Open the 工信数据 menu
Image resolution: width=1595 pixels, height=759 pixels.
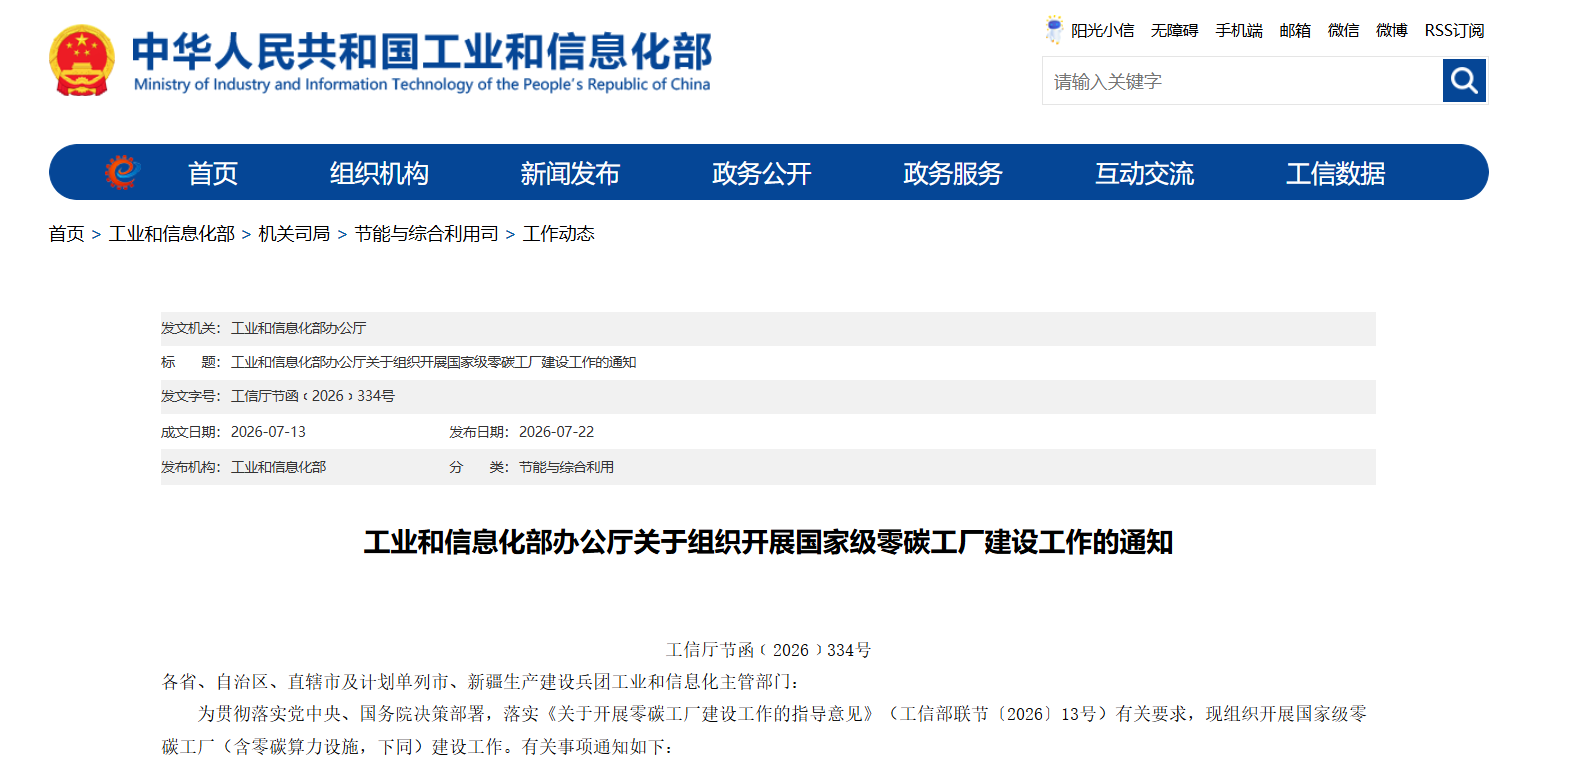tap(1336, 173)
